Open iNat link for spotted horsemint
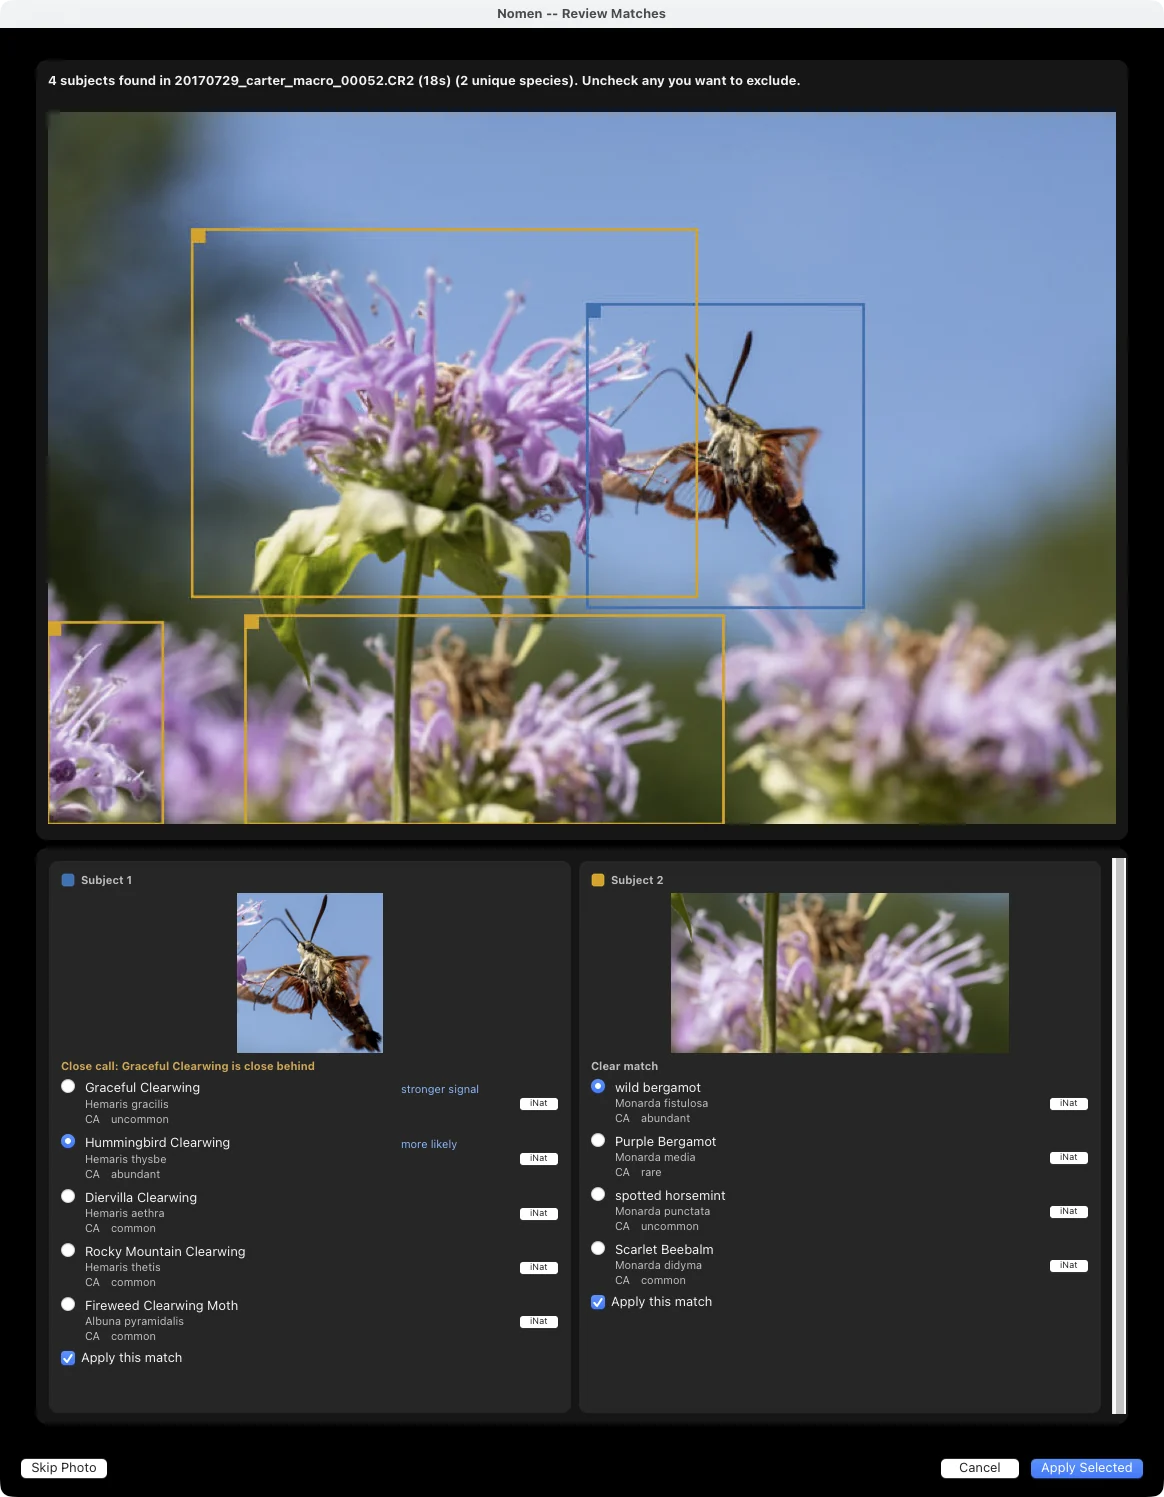The image size is (1164, 1497). click(1069, 1212)
